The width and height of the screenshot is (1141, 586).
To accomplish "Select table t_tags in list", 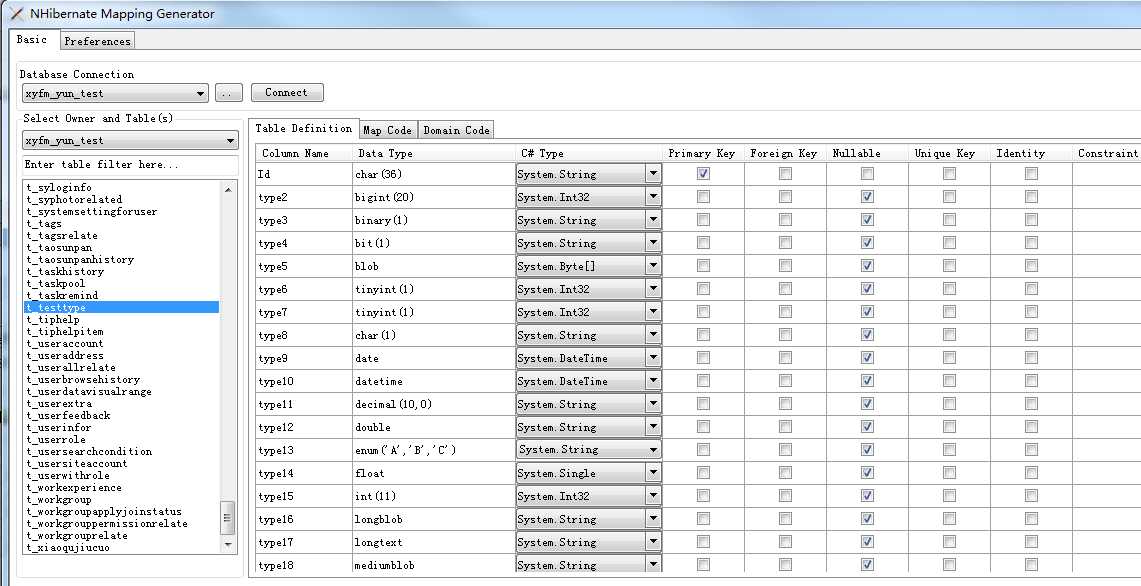I will [x=44, y=223].
